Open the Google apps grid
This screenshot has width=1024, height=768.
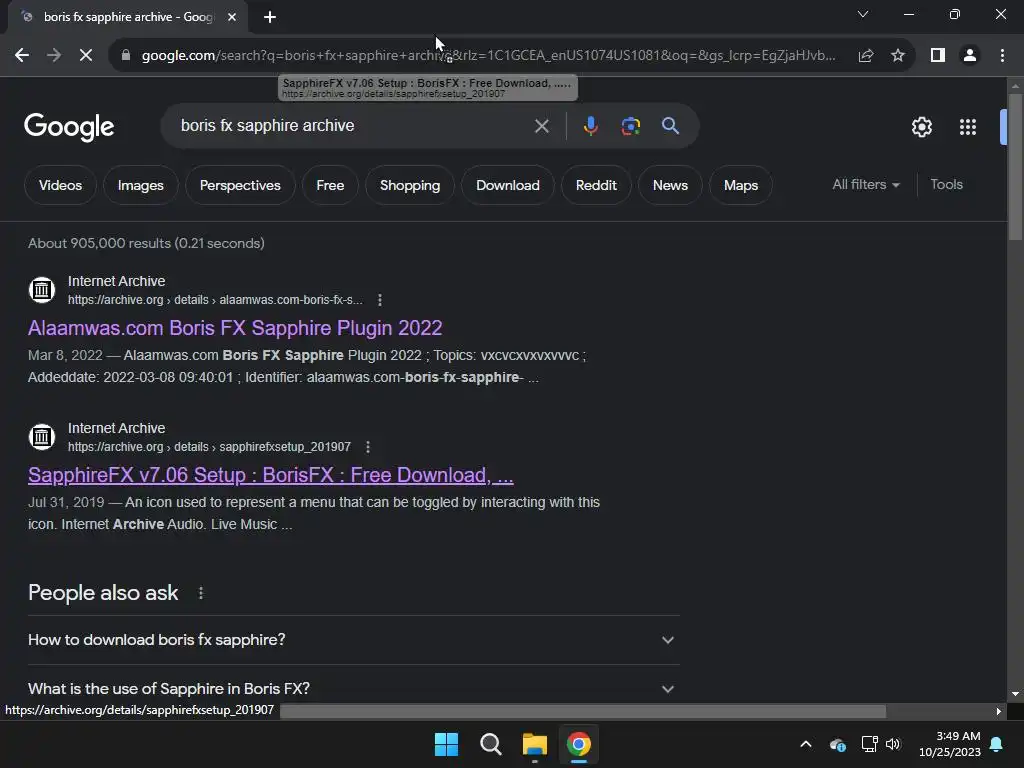[968, 127]
